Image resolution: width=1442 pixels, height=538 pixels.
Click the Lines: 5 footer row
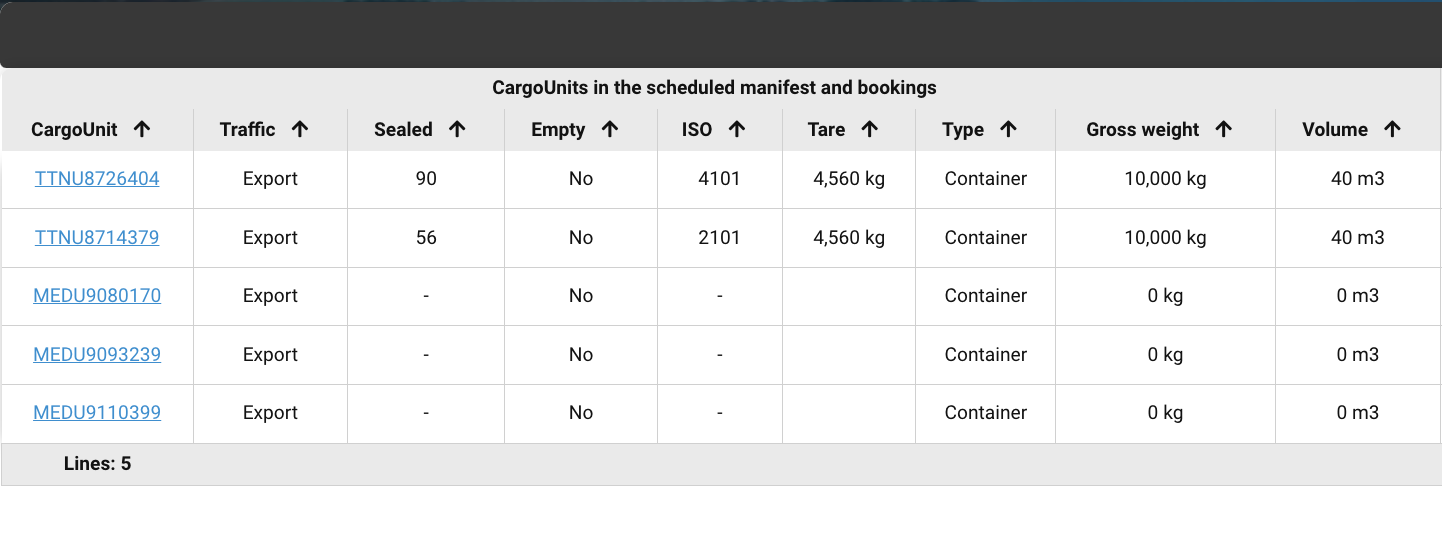coord(98,464)
